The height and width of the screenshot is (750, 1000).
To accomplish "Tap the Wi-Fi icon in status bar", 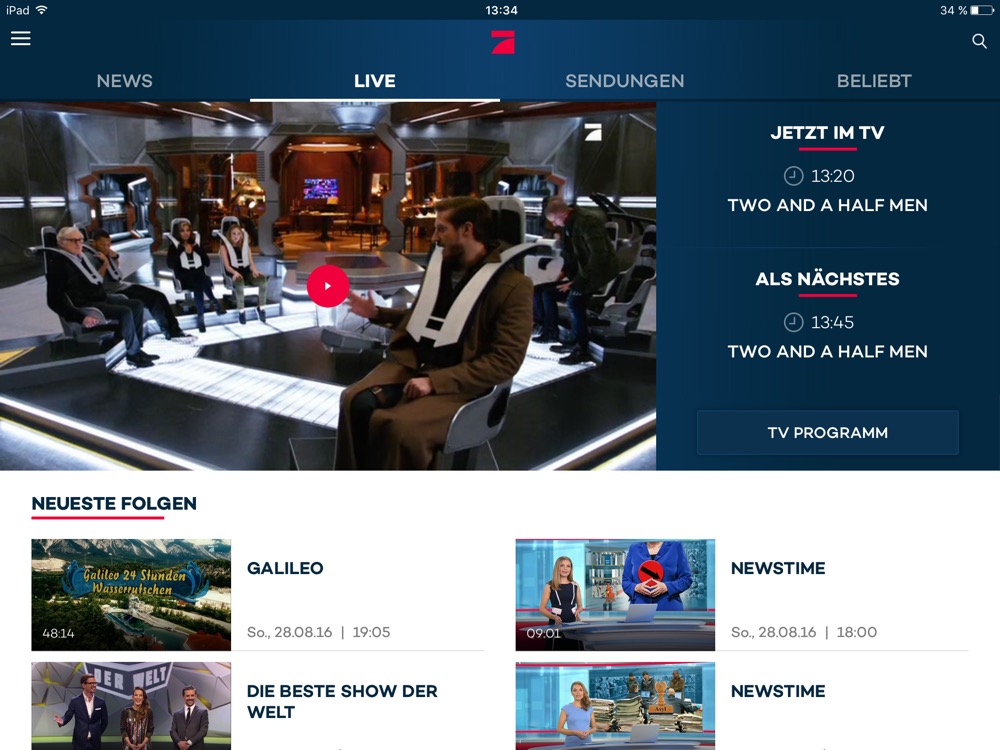I will click(41, 10).
